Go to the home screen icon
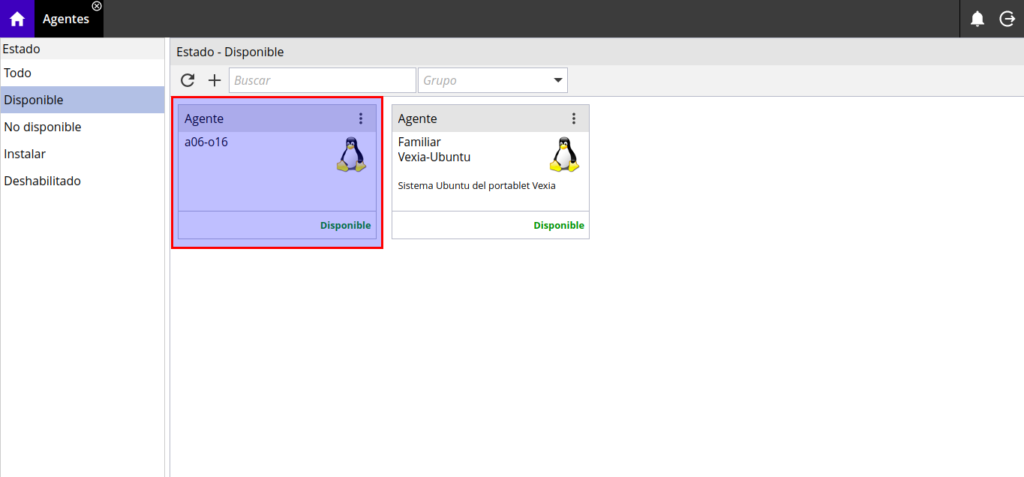 (x=17, y=19)
